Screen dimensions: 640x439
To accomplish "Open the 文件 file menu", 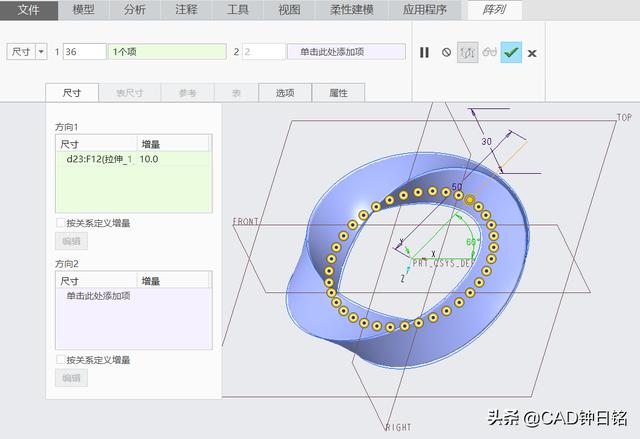I will click(x=29, y=10).
